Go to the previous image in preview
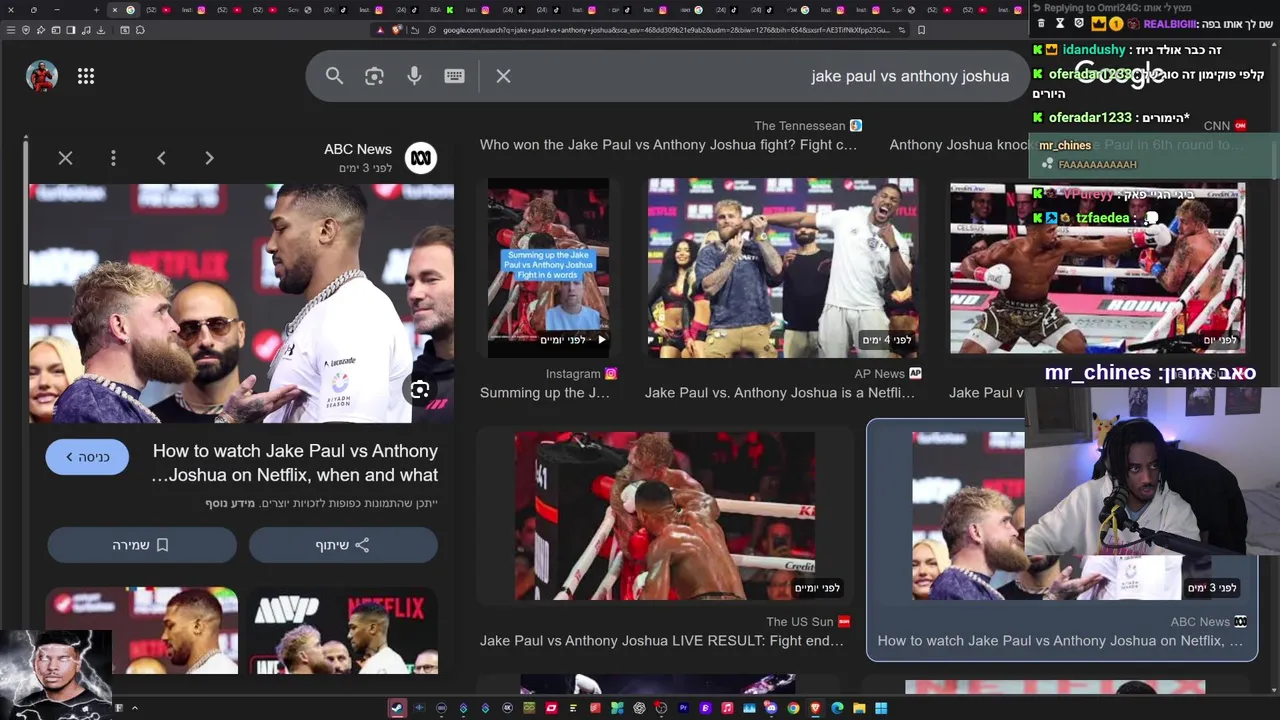Image resolution: width=1280 pixels, height=720 pixels. [161, 158]
